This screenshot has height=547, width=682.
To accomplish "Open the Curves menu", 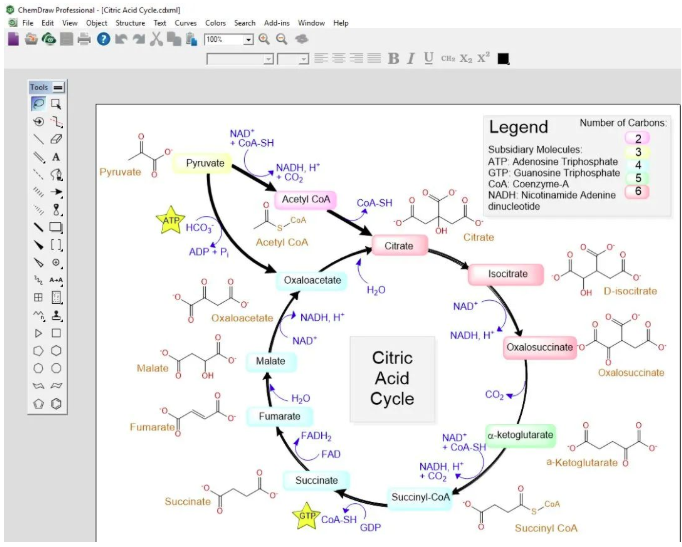I will coord(186,23).
